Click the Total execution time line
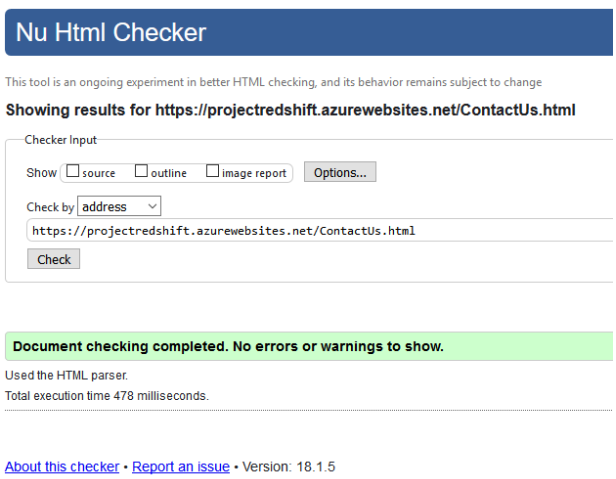616x479 pixels. 107,396
